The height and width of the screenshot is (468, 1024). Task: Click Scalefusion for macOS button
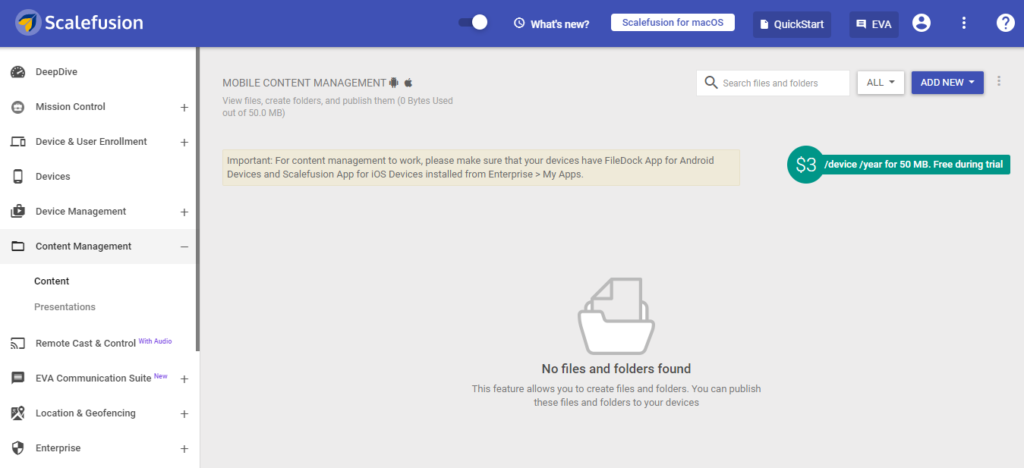pos(673,22)
